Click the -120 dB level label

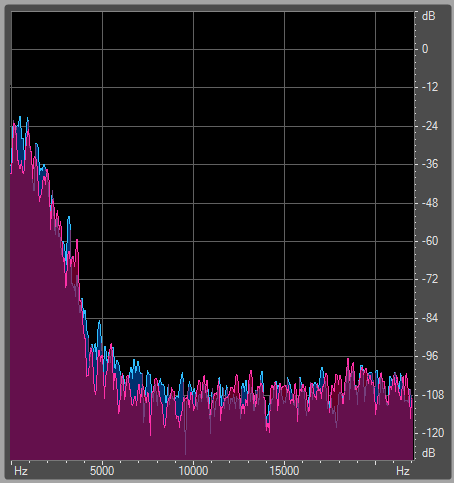(x=433, y=433)
